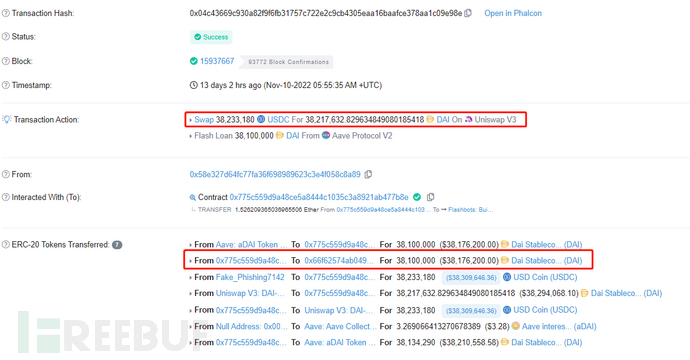Click Aave icon in Flash Loan row
690x360 pixels.
326,136
